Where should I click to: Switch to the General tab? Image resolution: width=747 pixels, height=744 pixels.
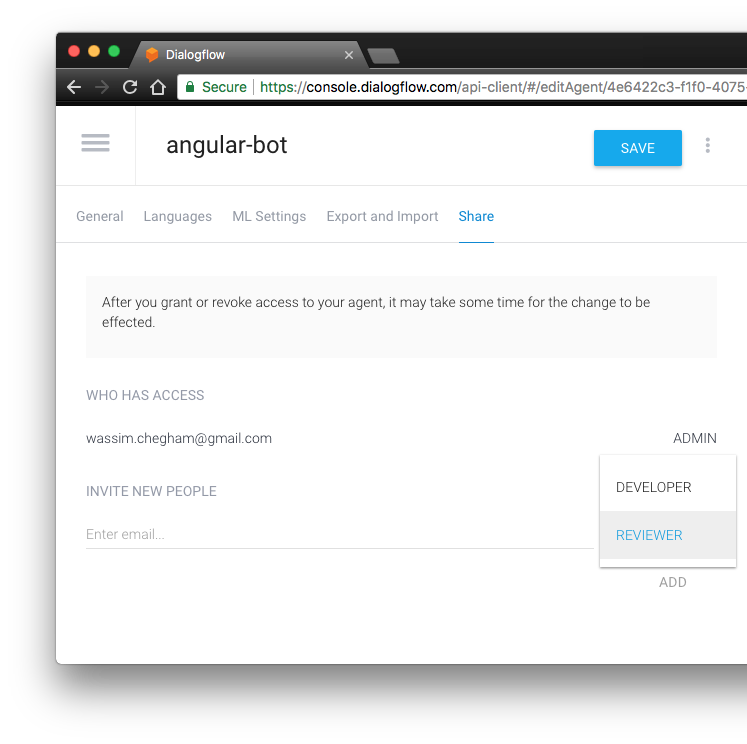tap(100, 216)
